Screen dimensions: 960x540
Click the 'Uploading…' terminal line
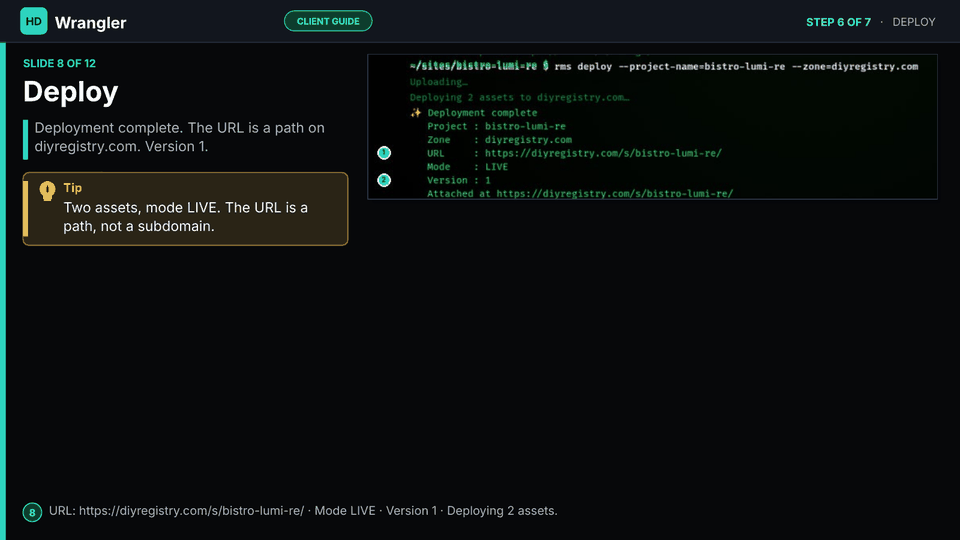point(438,82)
